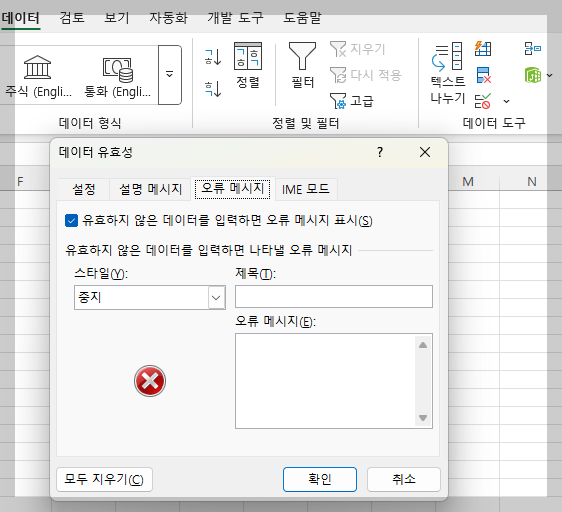Viewport: 562px width, 512px height.
Task: Select column N header
Action: point(532,181)
